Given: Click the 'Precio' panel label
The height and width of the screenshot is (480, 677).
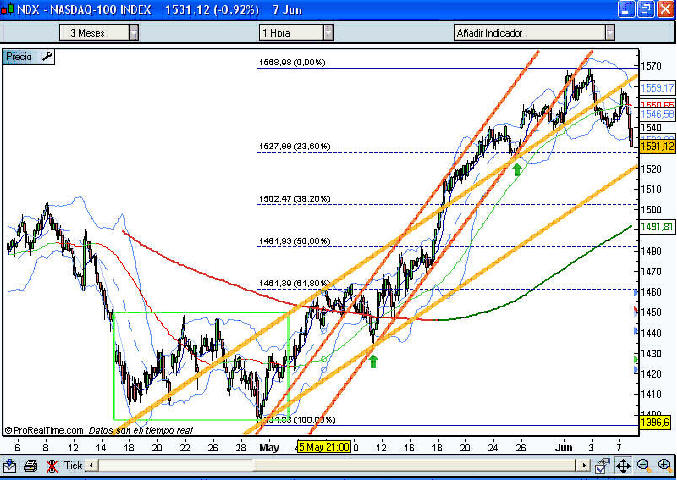Looking at the screenshot, I should [20, 57].
